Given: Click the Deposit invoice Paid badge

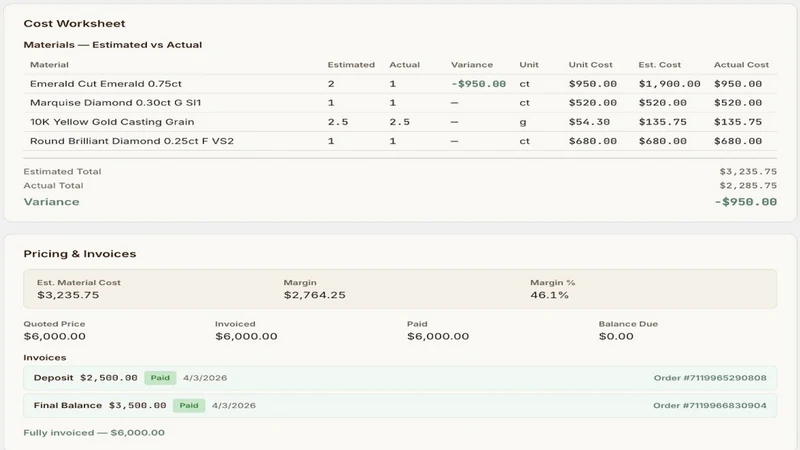Looking at the screenshot, I should [x=160, y=378].
